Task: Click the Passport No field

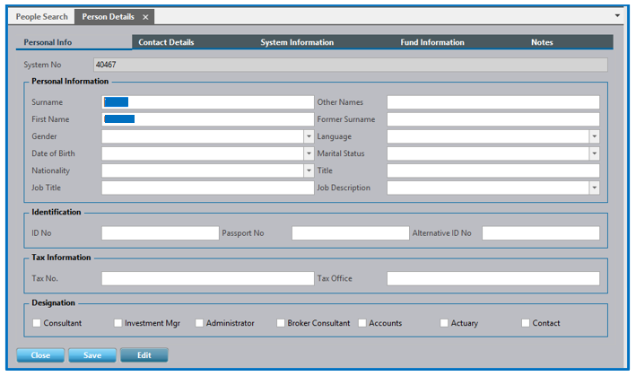Action: click(350, 233)
